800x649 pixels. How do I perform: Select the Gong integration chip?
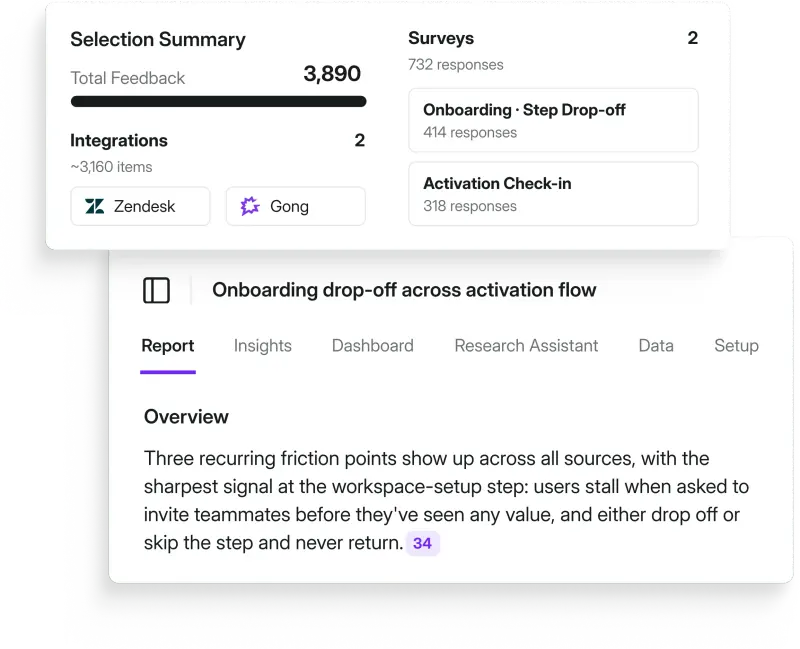295,206
